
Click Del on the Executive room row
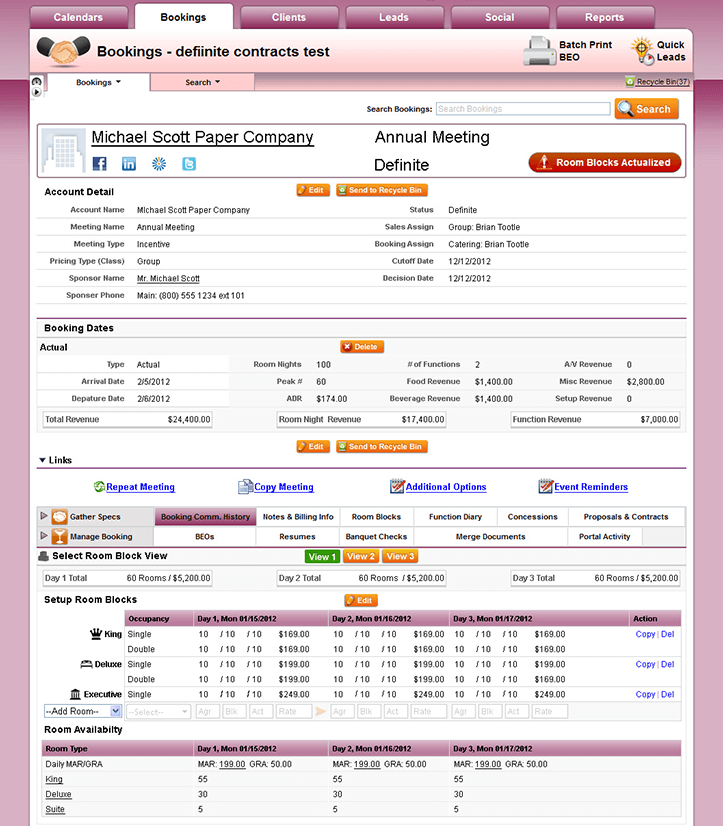[x=668, y=694]
